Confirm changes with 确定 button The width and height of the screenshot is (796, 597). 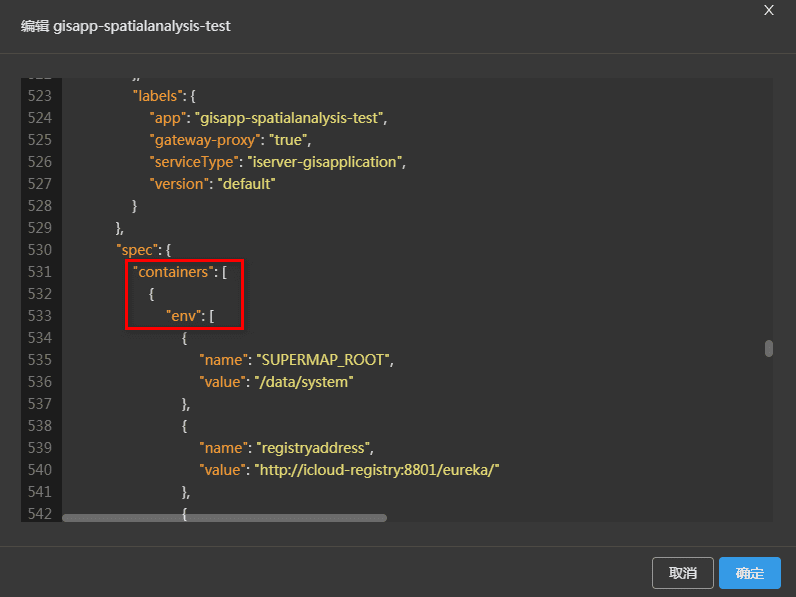(x=750, y=573)
